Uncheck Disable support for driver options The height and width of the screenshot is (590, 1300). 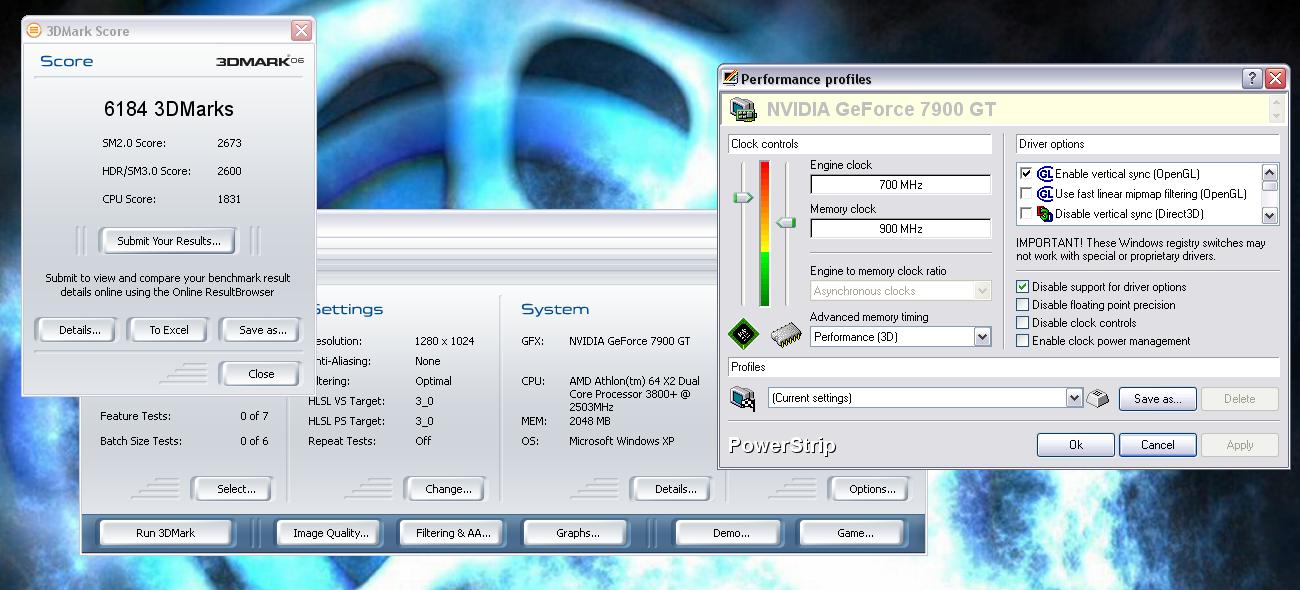[1022, 287]
